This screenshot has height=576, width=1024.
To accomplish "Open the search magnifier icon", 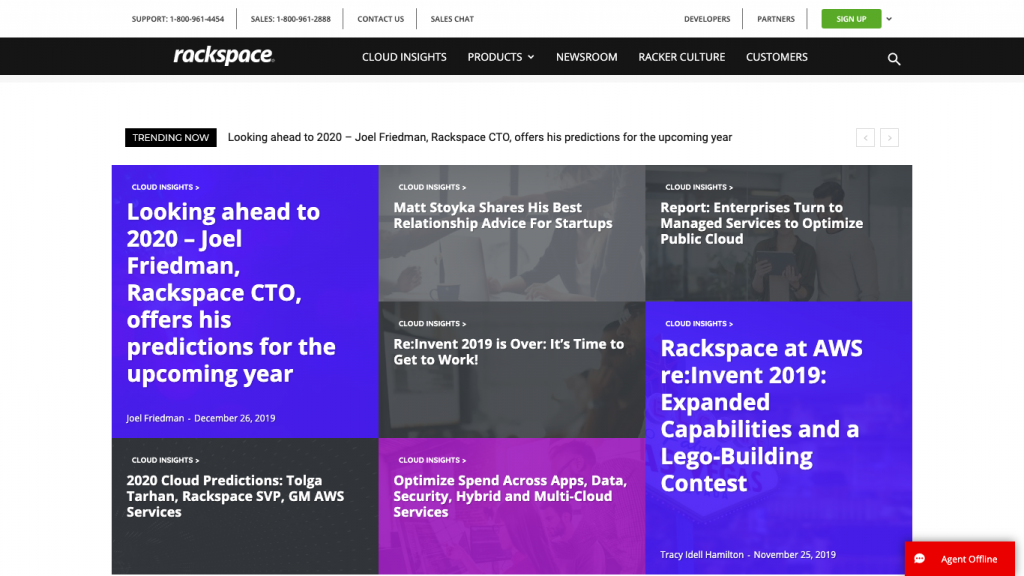I will (894, 59).
